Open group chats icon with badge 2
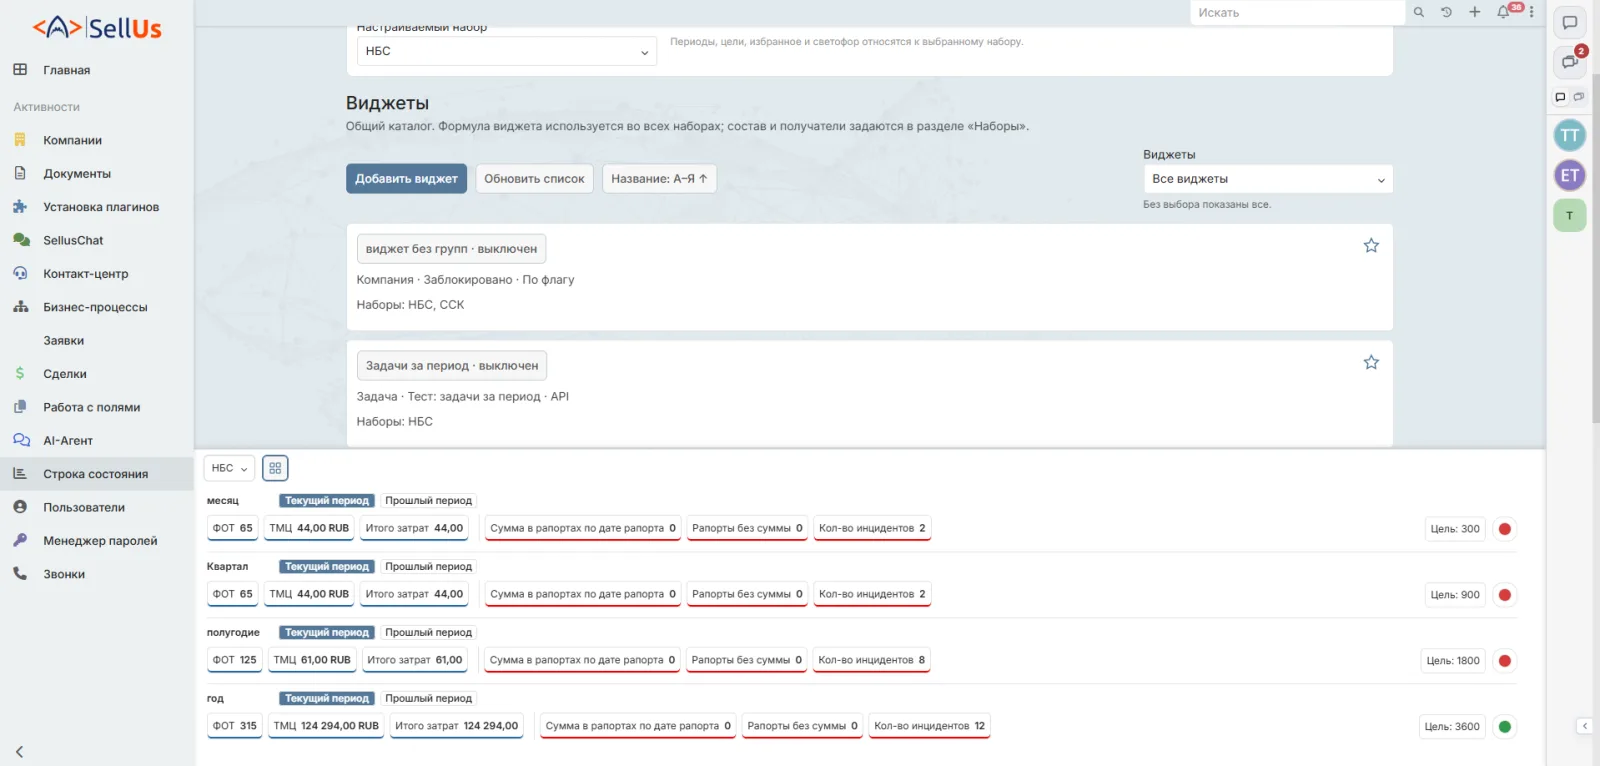This screenshot has width=1600, height=766. (x=1570, y=61)
